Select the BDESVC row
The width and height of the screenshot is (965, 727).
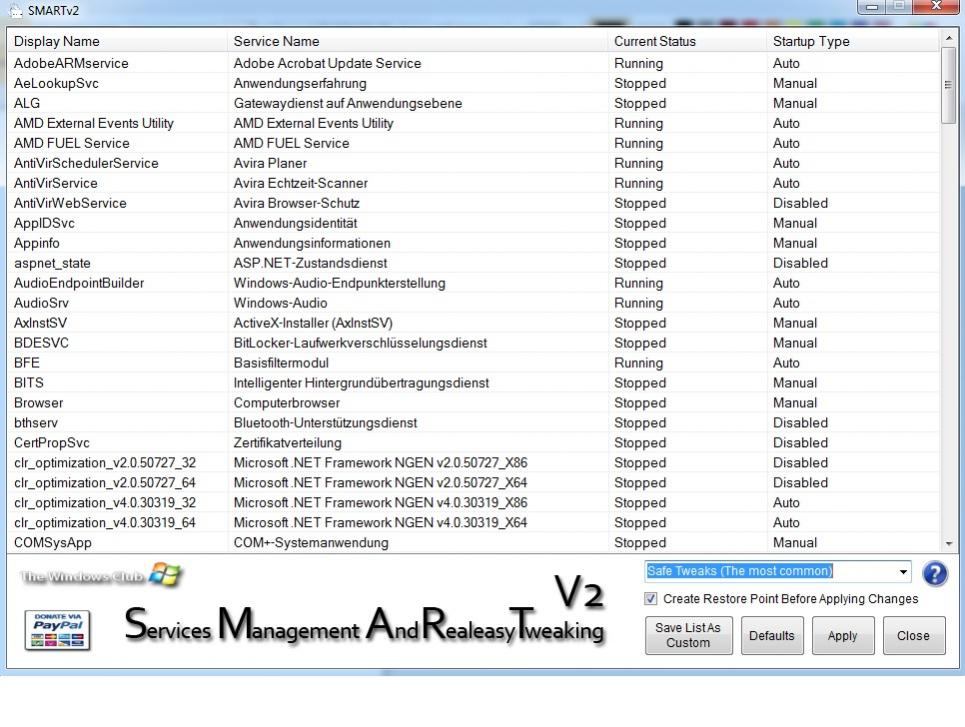(473, 343)
